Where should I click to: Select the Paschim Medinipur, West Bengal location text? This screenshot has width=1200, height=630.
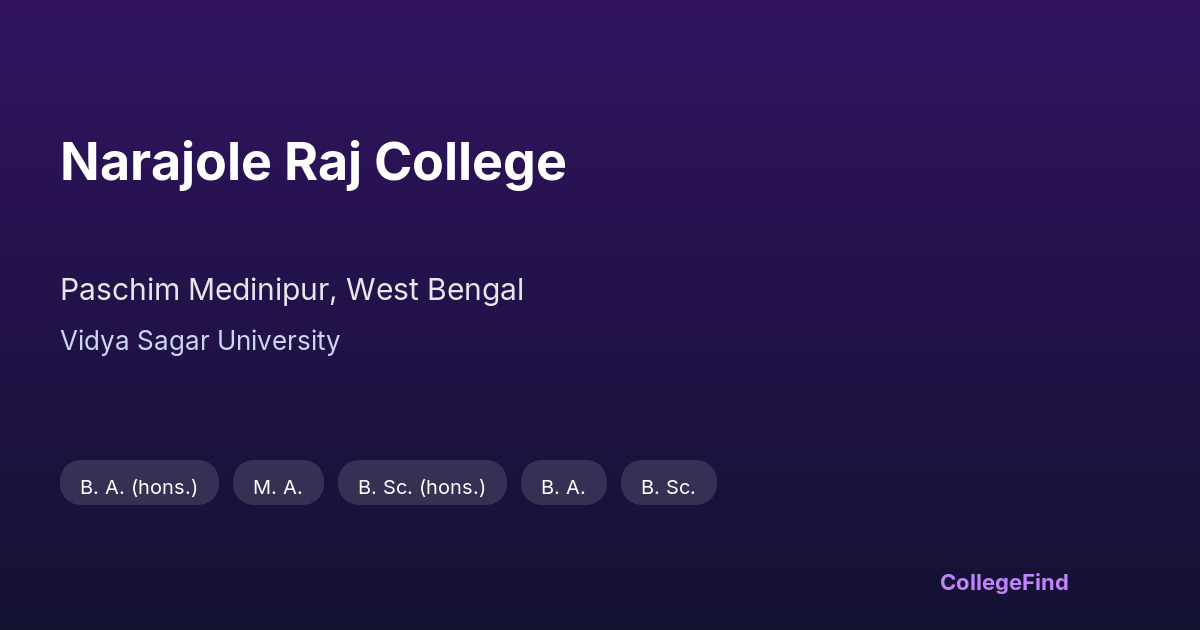point(292,290)
